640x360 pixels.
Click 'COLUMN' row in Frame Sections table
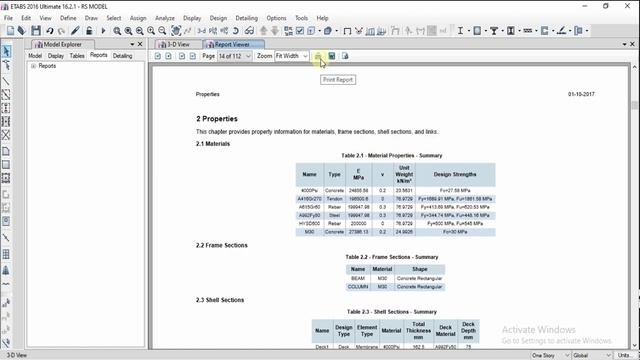[x=396, y=287]
